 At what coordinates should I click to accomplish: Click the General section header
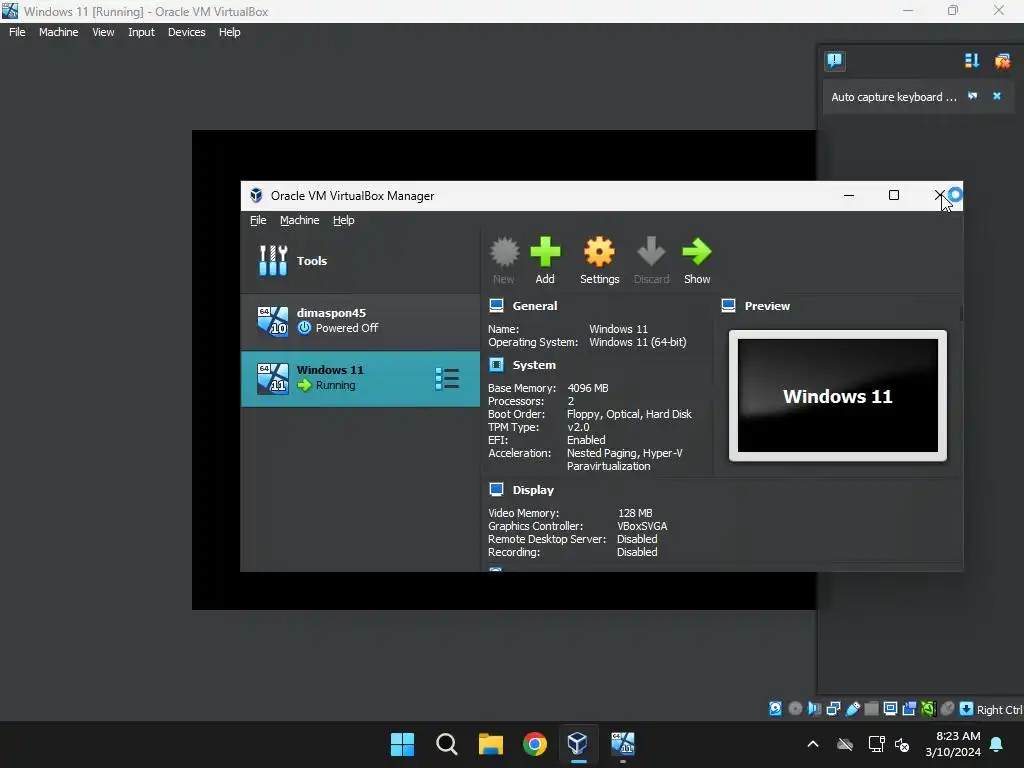(535, 306)
